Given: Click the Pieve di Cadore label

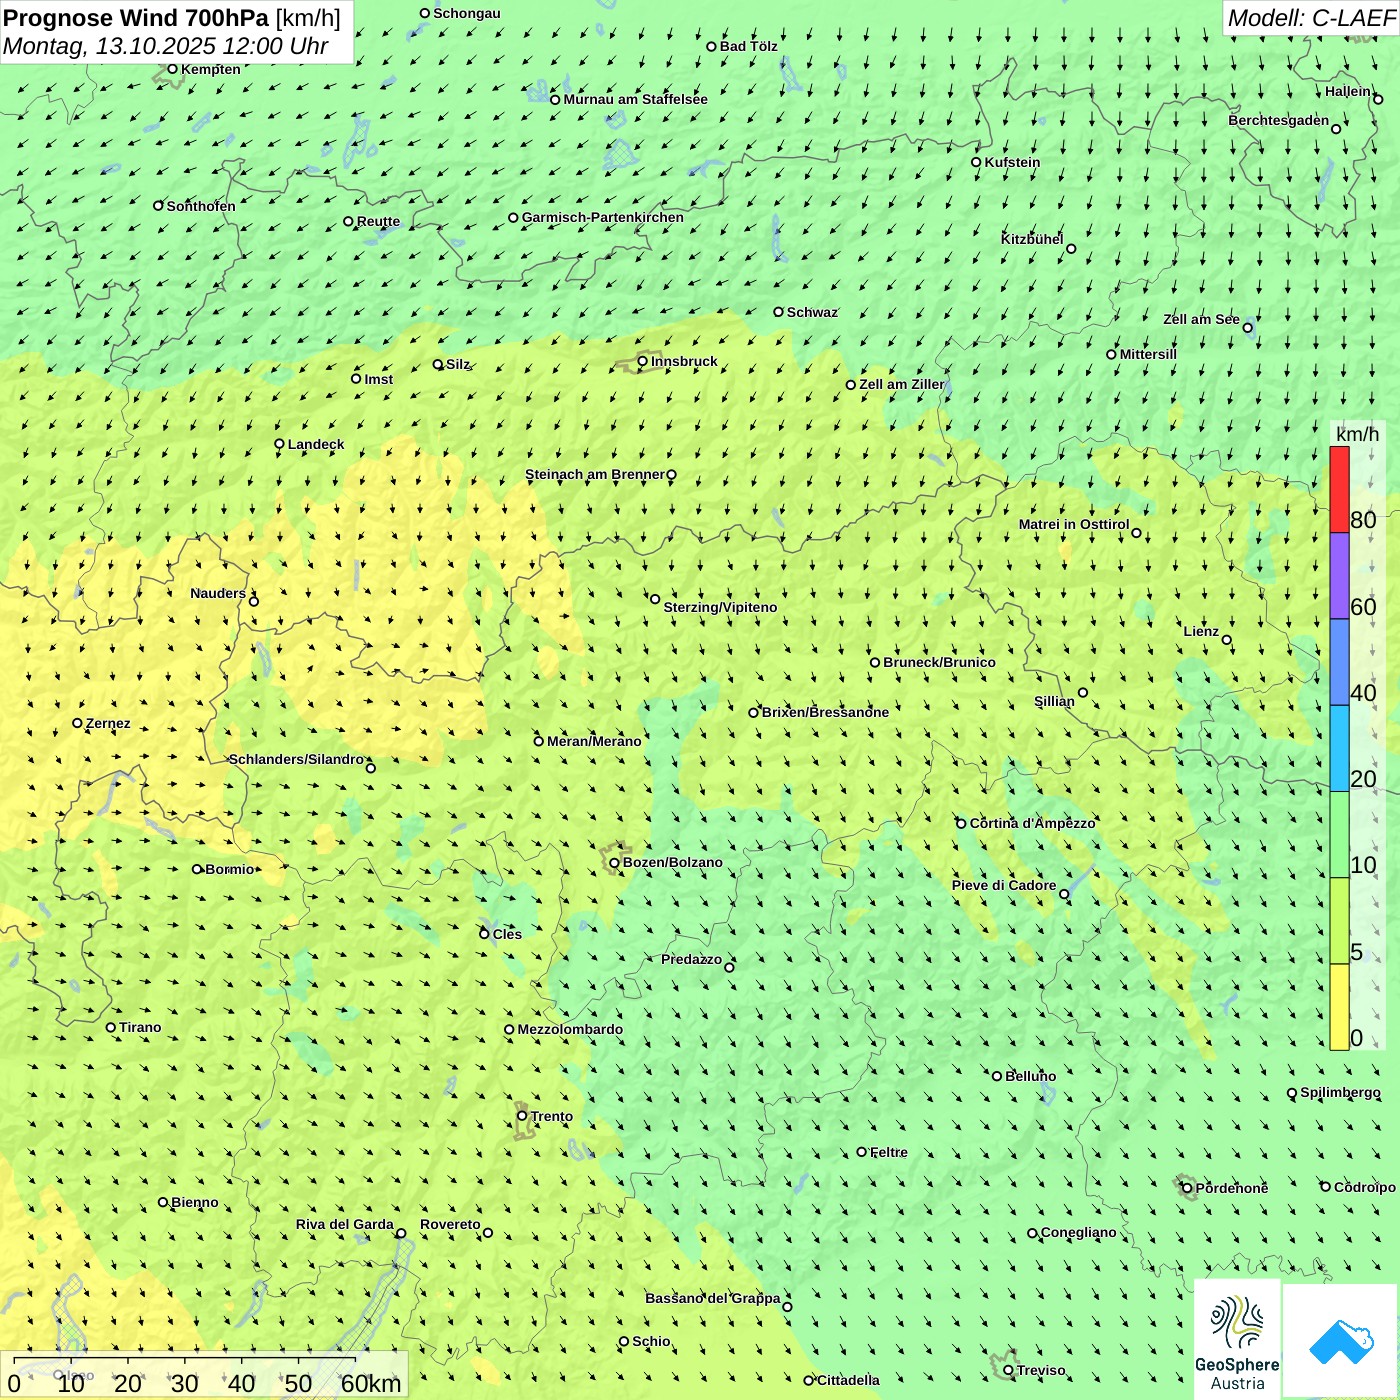Looking at the screenshot, I should 1004,885.
